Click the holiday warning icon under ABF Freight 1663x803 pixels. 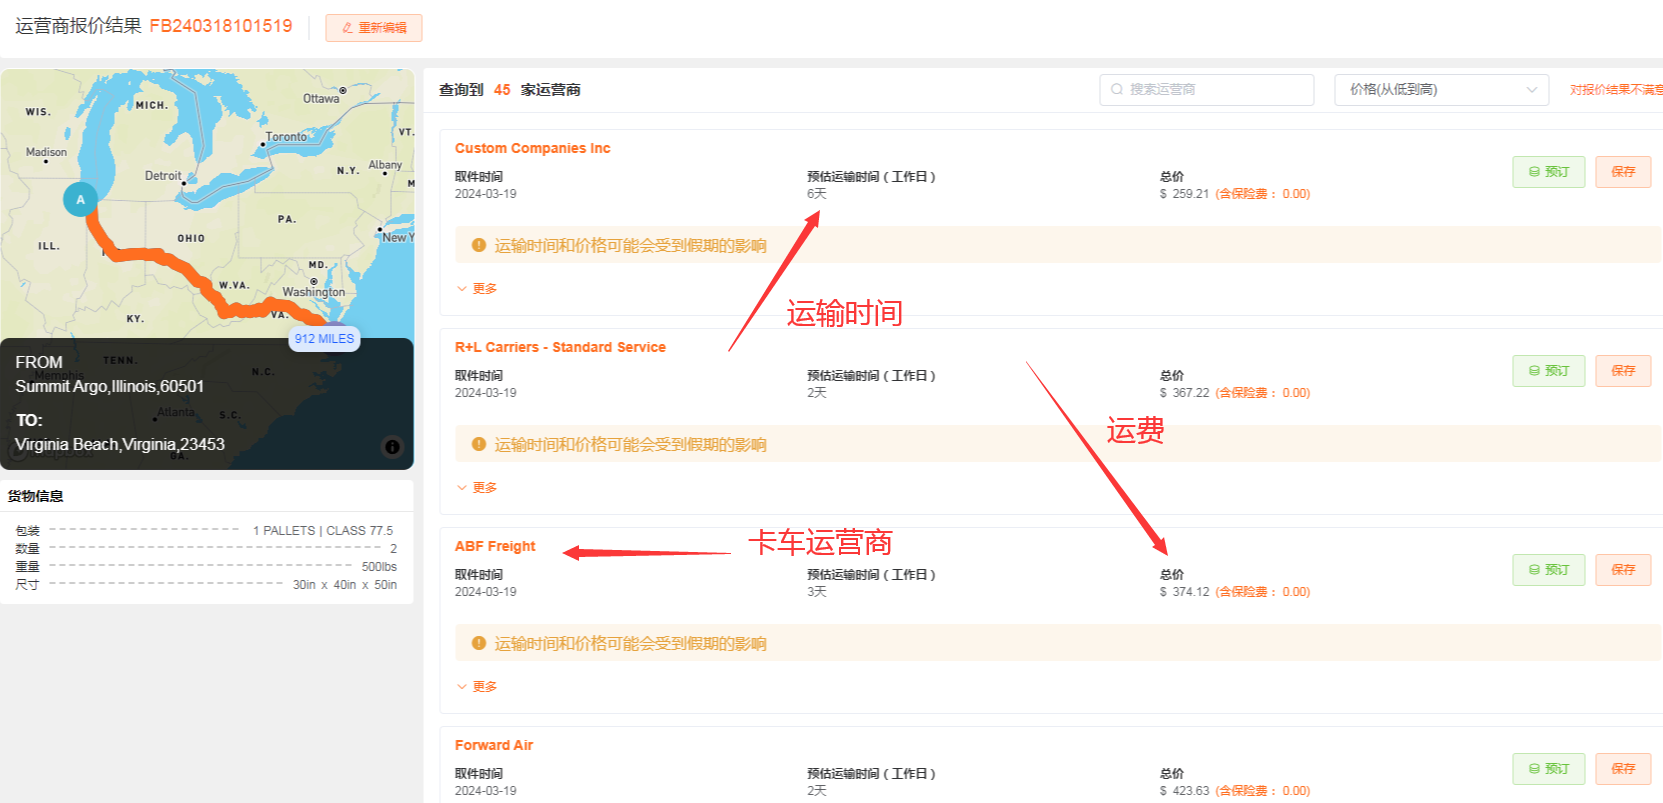pyautogui.click(x=479, y=643)
